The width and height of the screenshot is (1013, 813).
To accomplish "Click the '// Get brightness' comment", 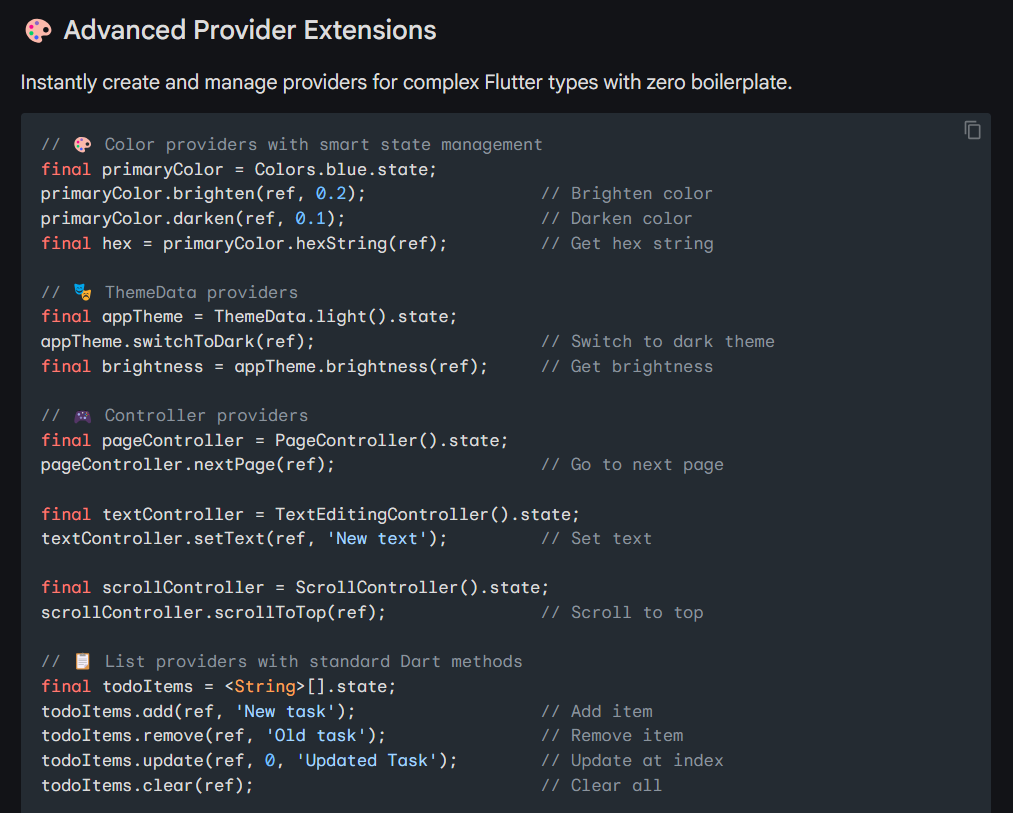I will [x=627, y=366].
